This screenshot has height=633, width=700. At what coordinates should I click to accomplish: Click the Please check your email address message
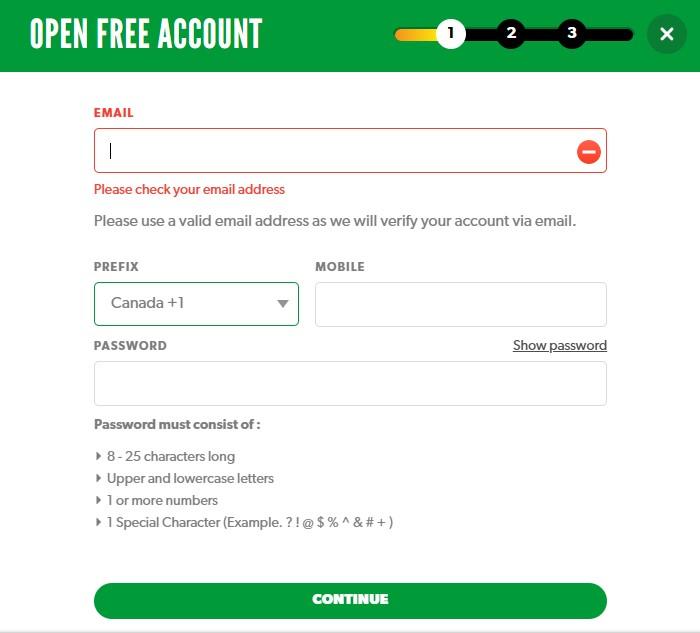tap(189, 190)
